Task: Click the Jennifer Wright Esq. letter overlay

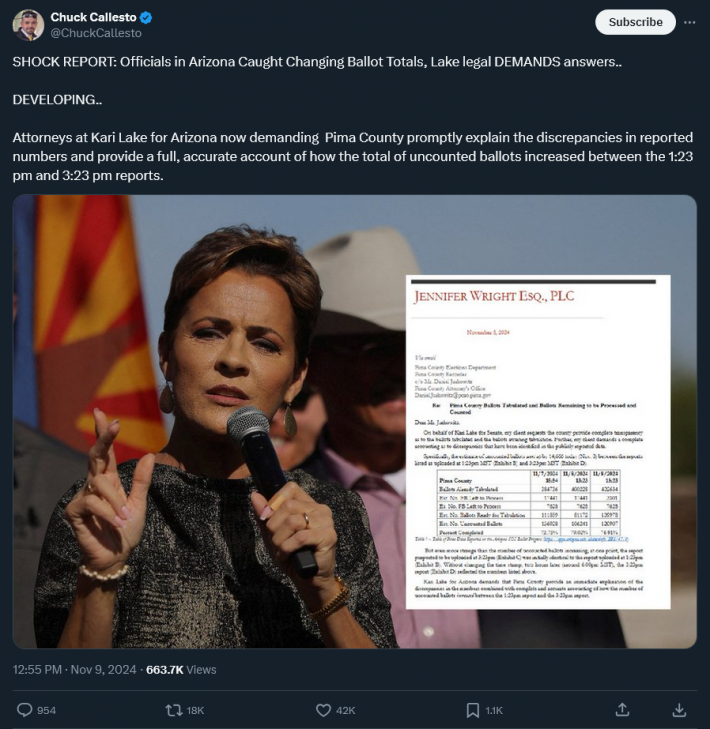Action: 538,442
